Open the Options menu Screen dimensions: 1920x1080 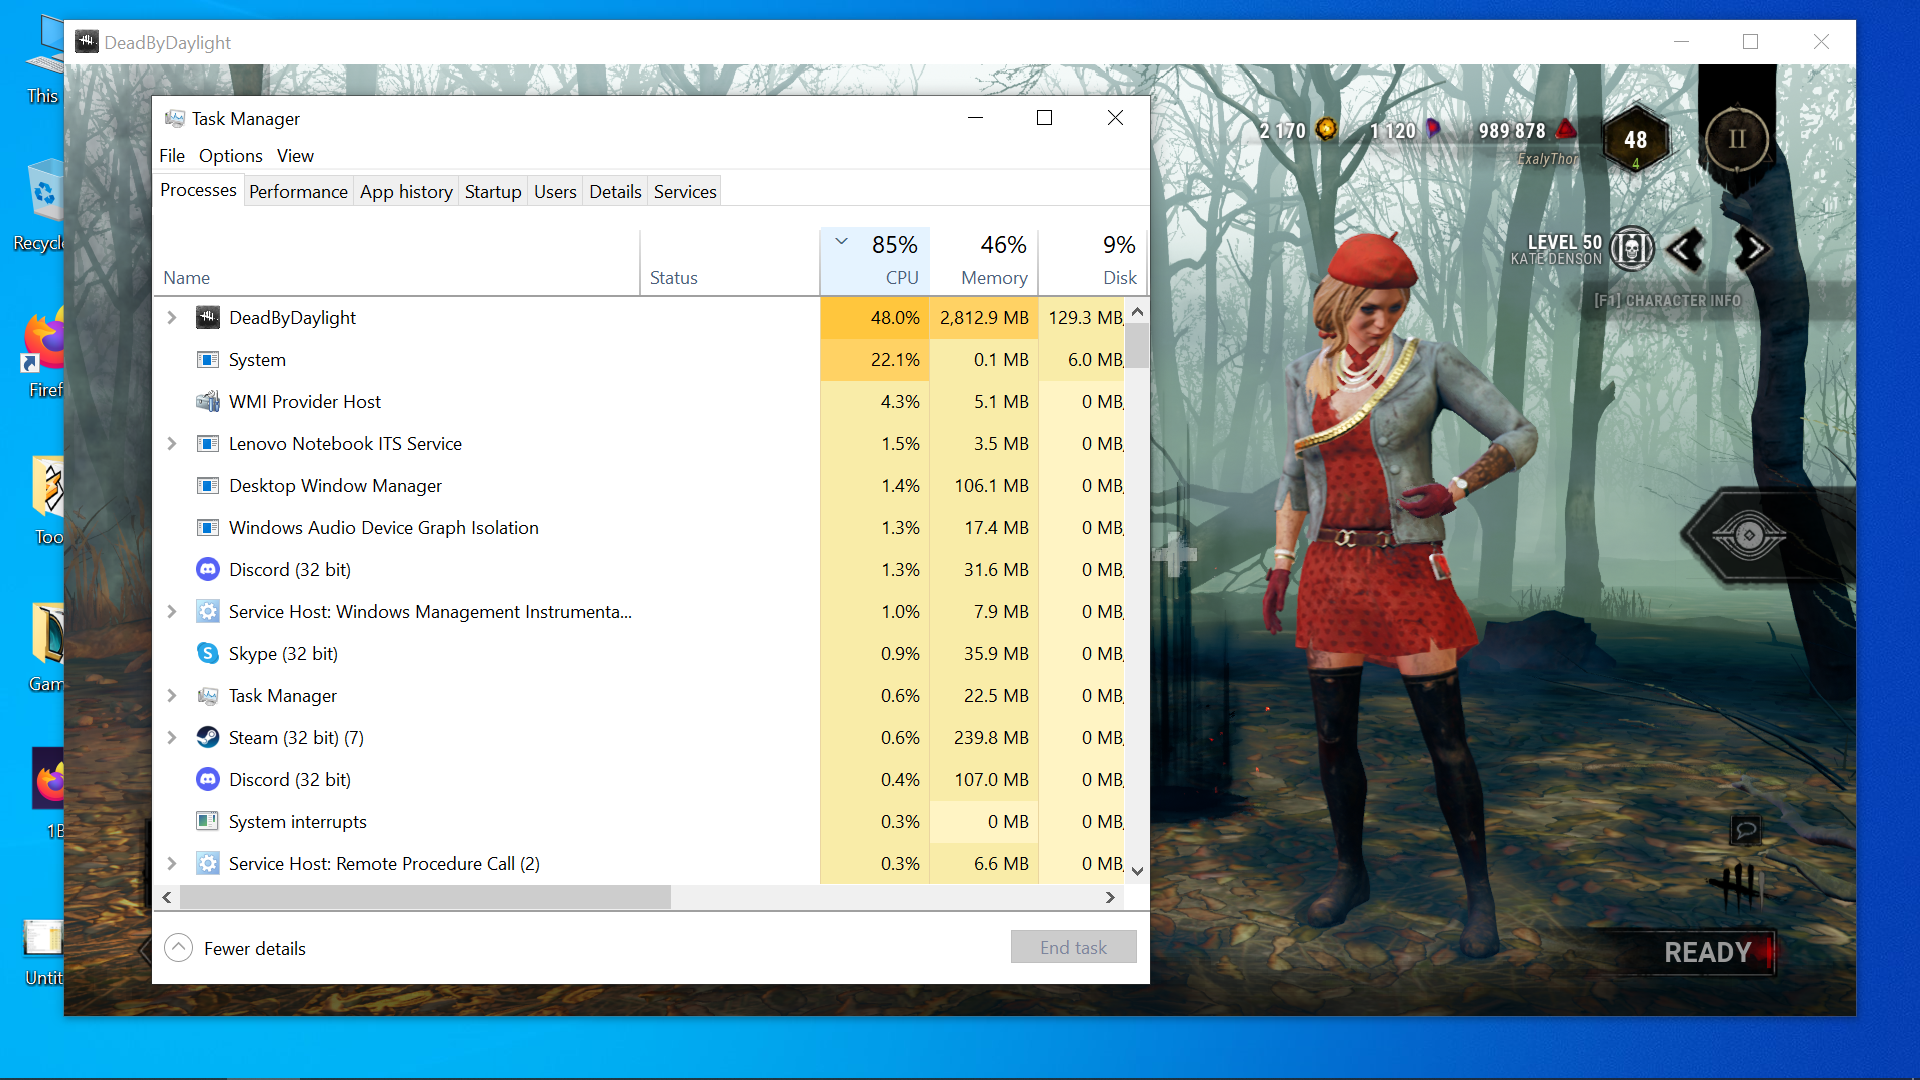pos(230,156)
